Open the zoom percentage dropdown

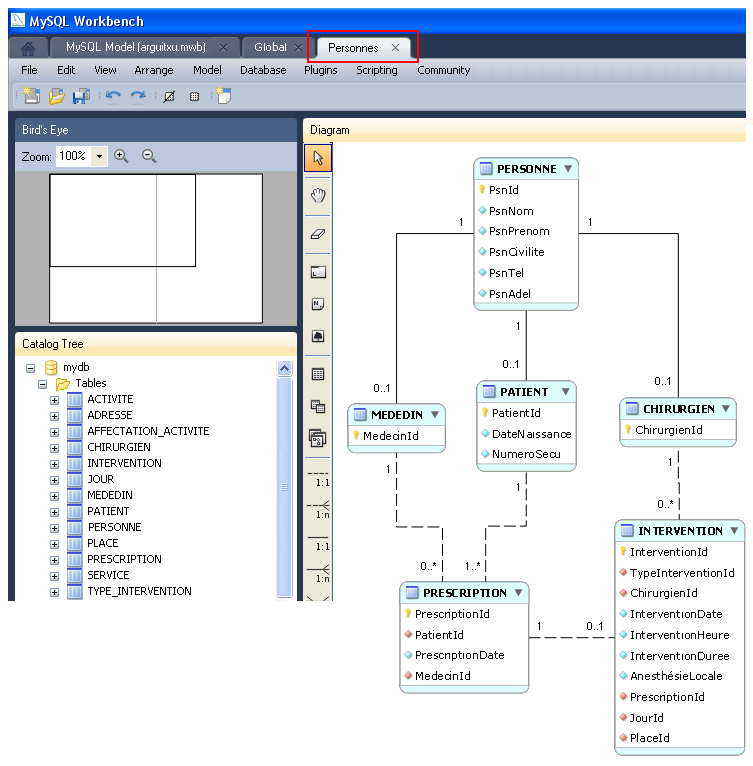(x=99, y=156)
